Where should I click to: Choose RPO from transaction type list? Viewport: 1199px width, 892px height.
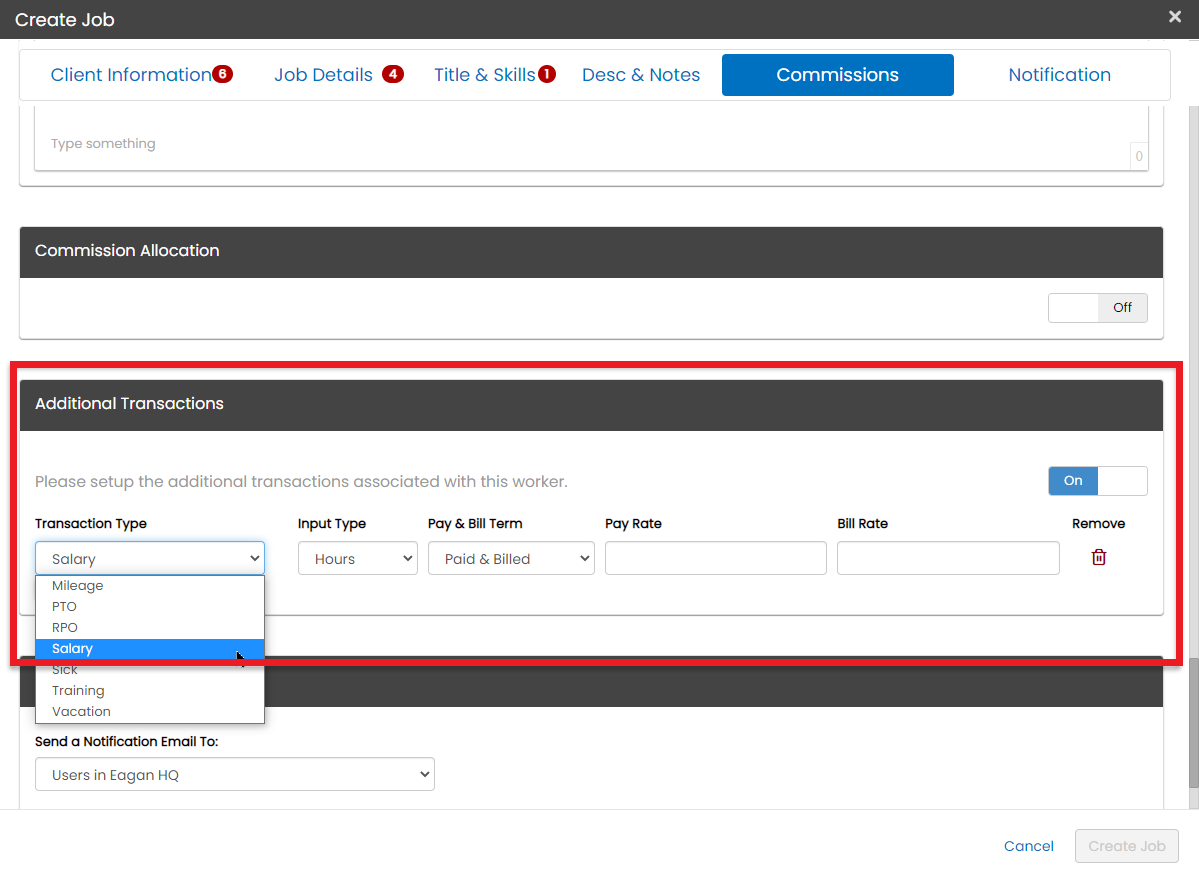click(x=150, y=628)
